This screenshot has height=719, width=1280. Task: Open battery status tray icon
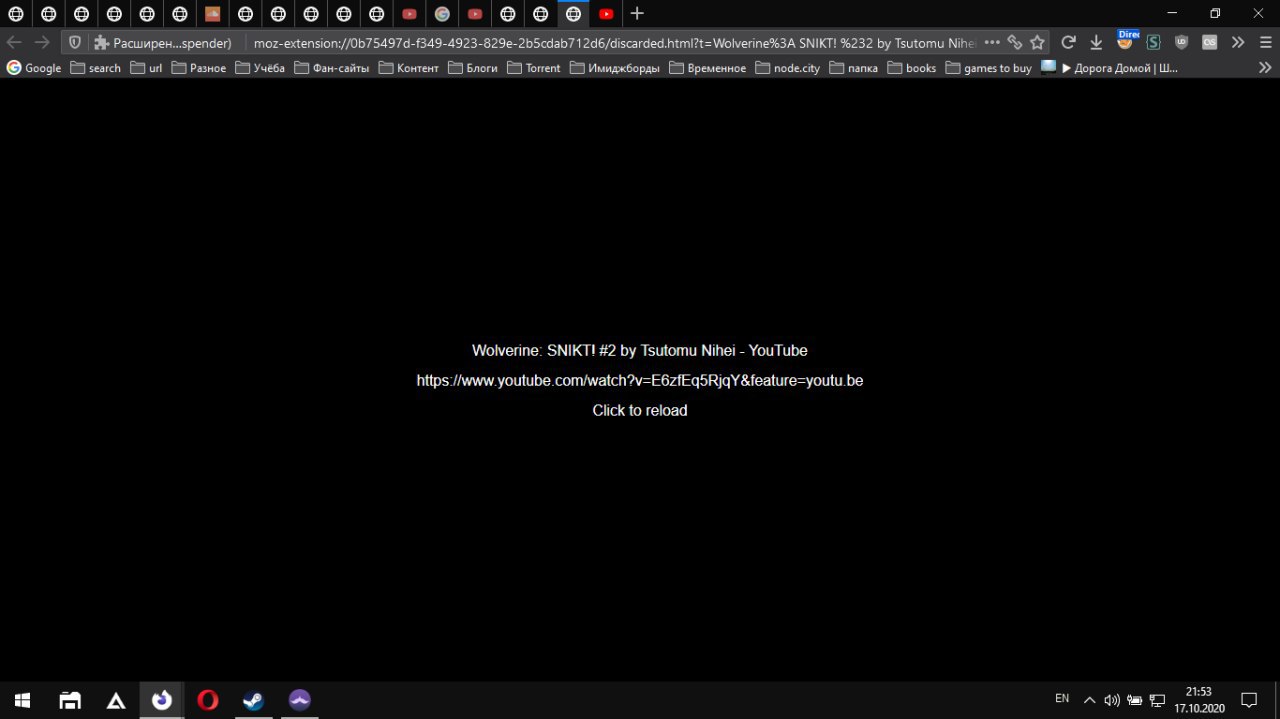pyautogui.click(x=1135, y=700)
